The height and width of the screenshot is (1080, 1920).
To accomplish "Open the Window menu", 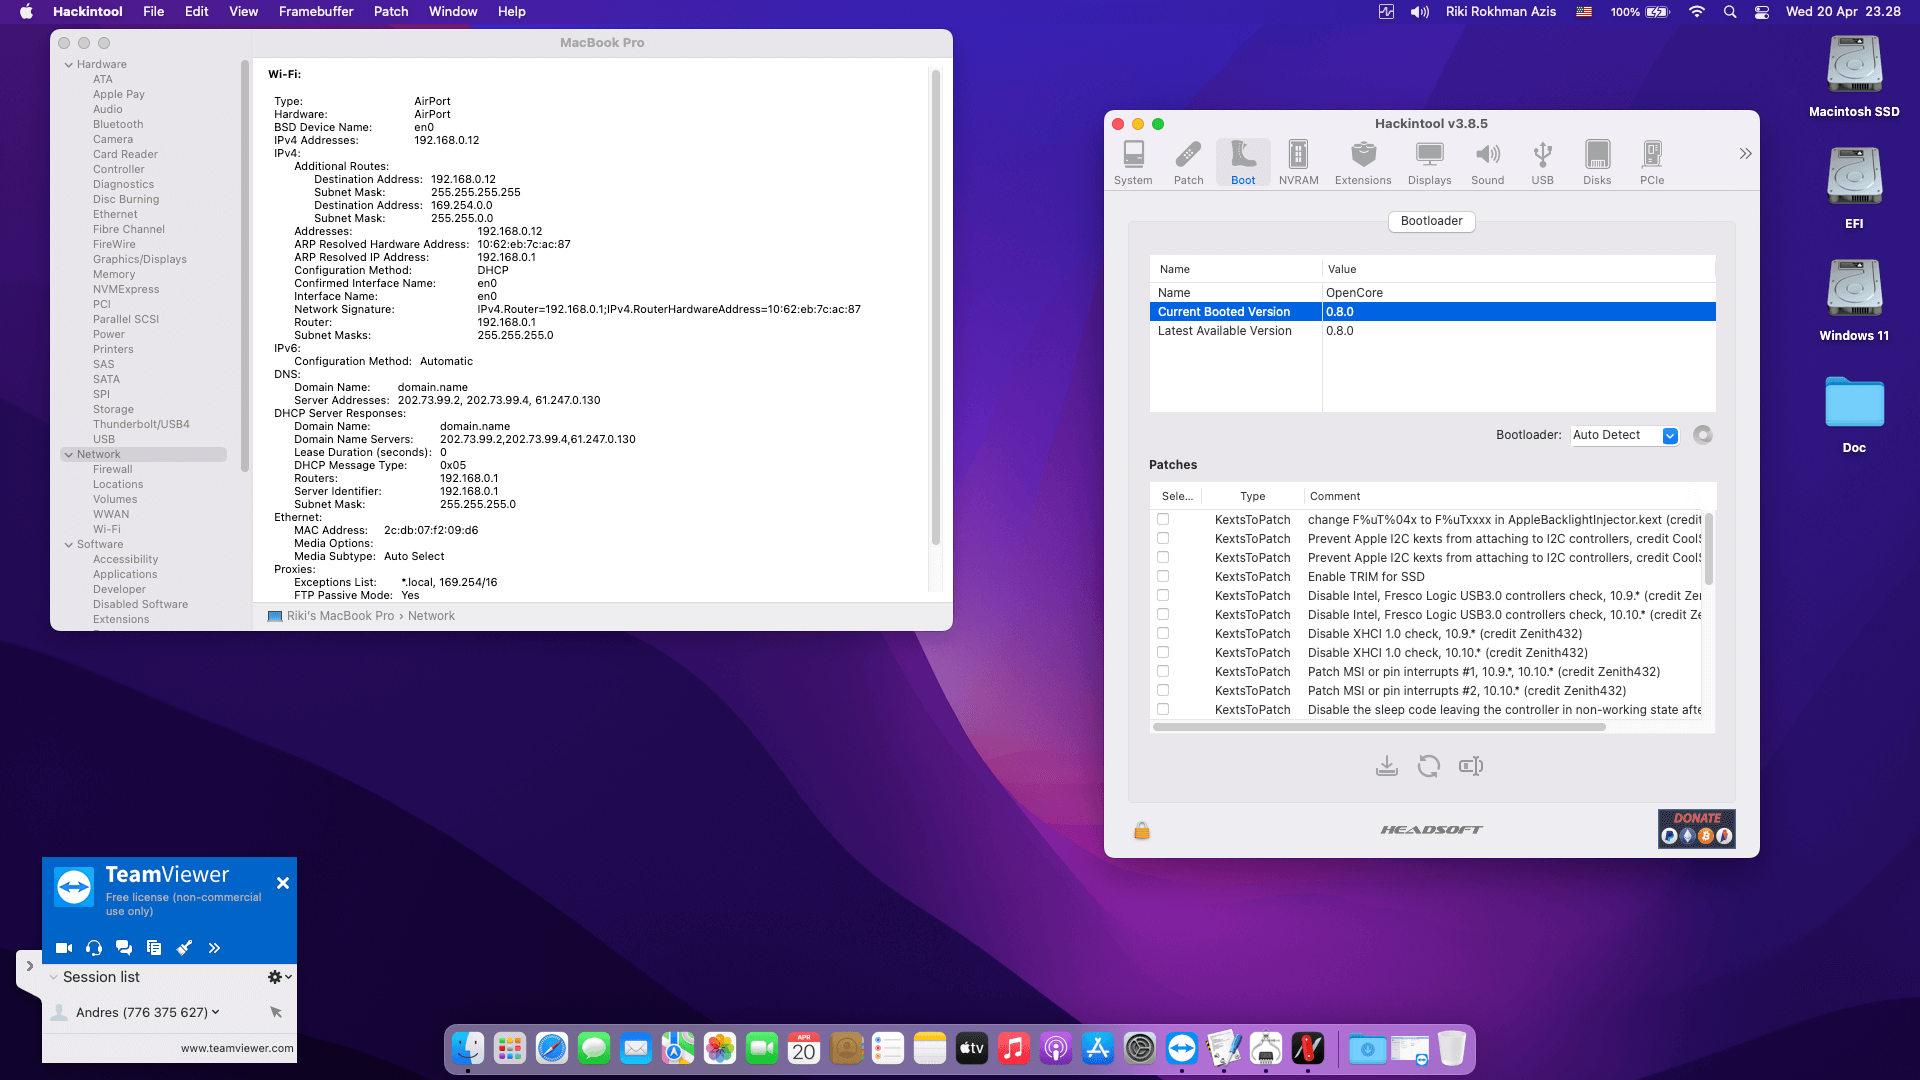I will point(453,12).
